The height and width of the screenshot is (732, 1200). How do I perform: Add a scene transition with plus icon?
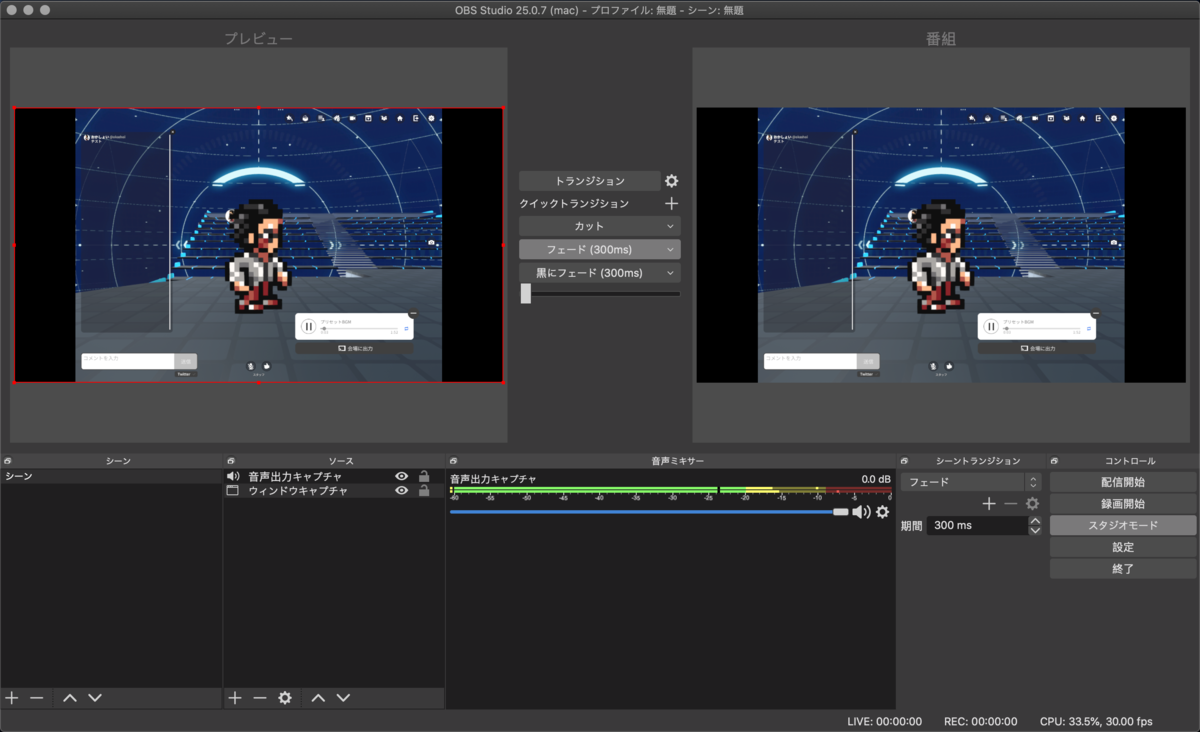(x=989, y=504)
